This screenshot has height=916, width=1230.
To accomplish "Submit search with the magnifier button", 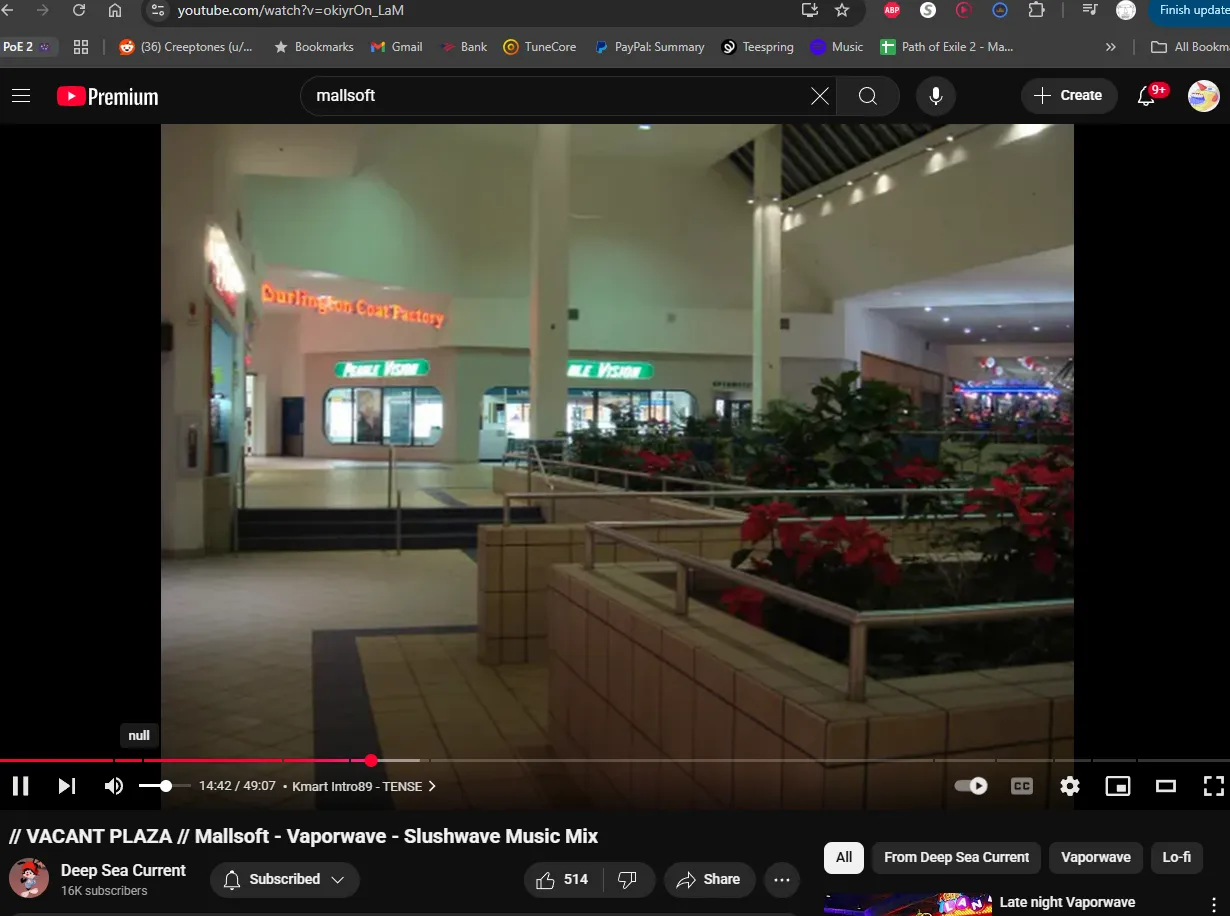I will (x=868, y=96).
